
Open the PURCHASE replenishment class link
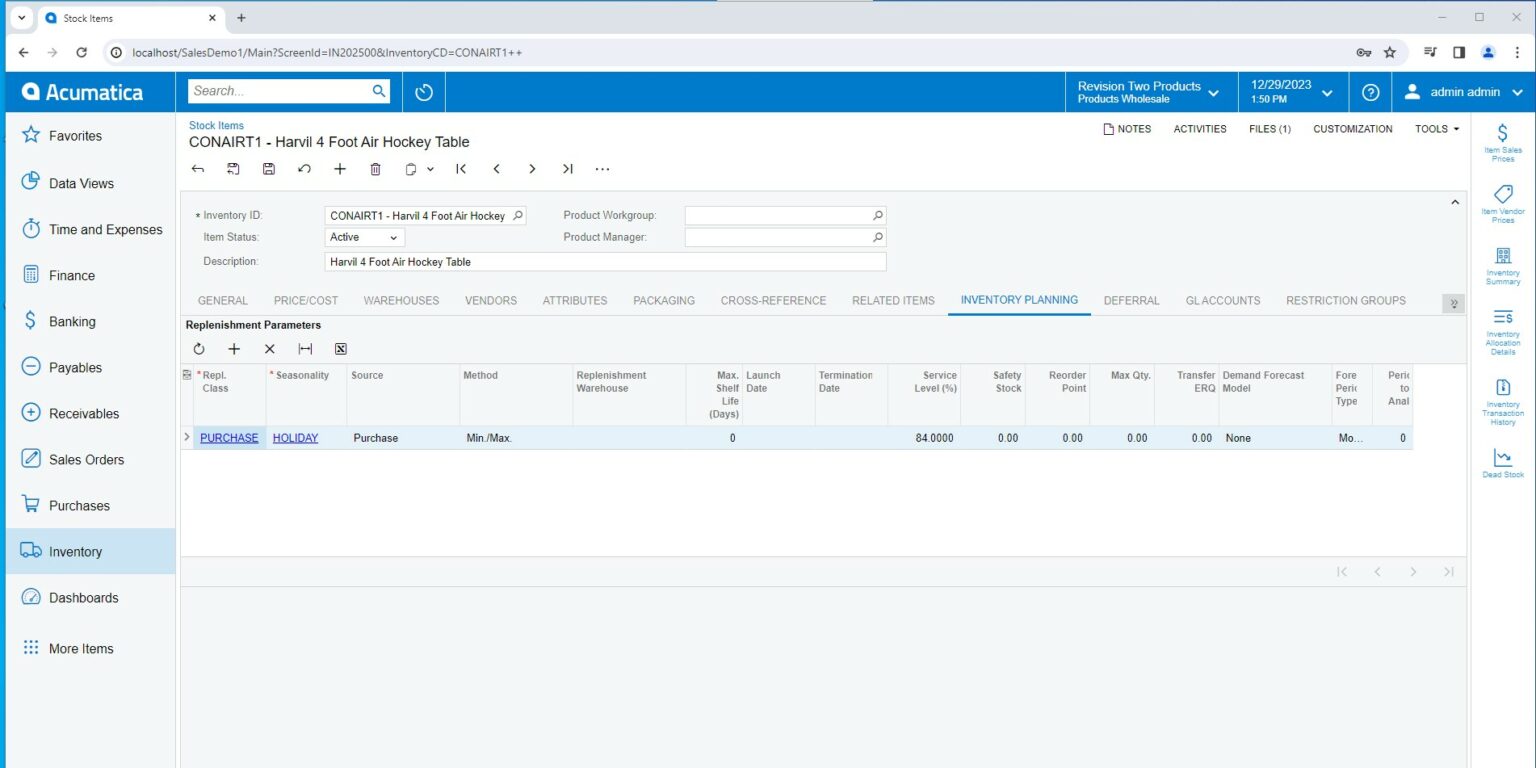[x=229, y=438]
